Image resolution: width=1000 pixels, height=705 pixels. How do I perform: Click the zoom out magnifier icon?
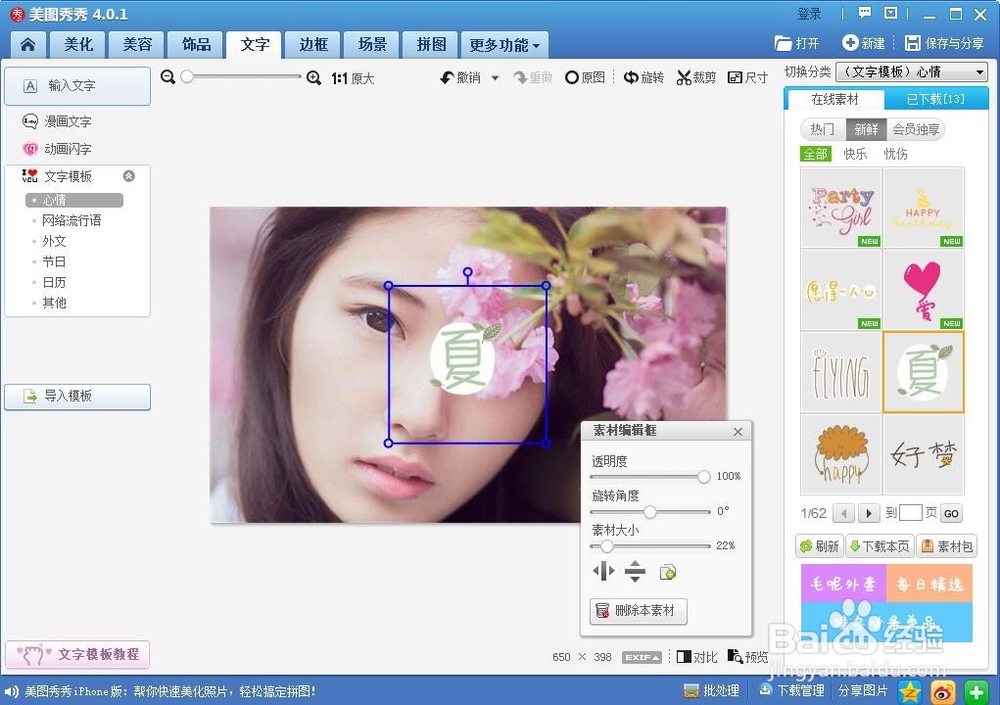tap(168, 77)
